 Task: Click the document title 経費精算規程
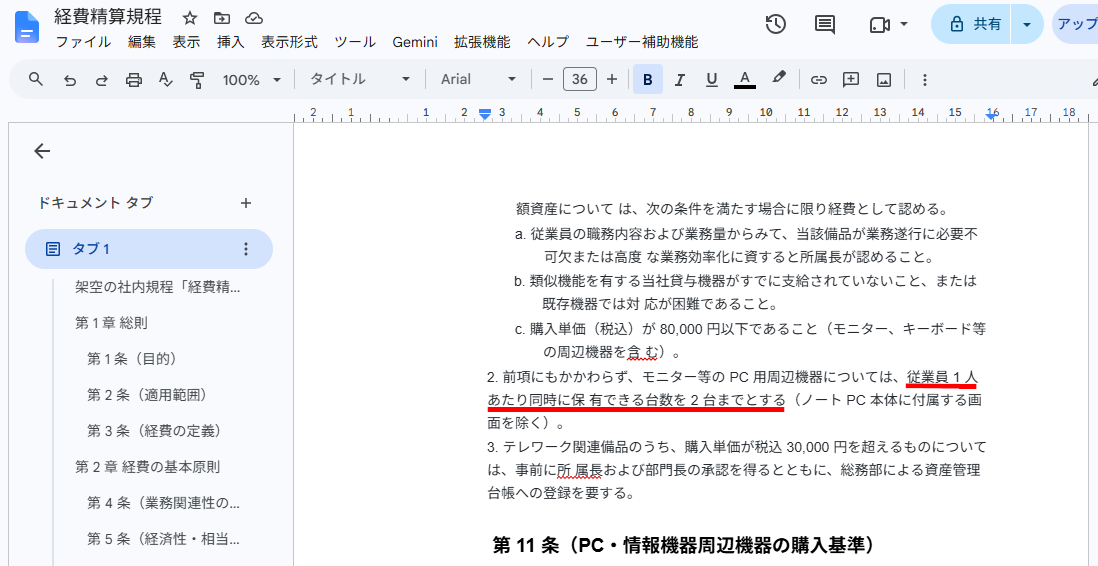point(109,17)
